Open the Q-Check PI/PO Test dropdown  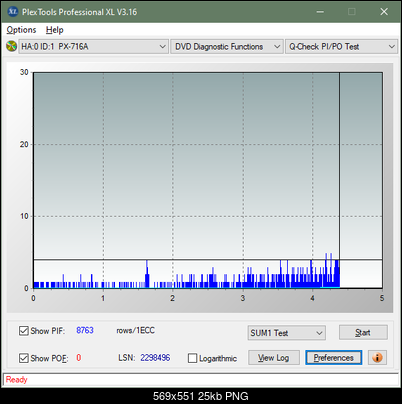(x=341, y=46)
